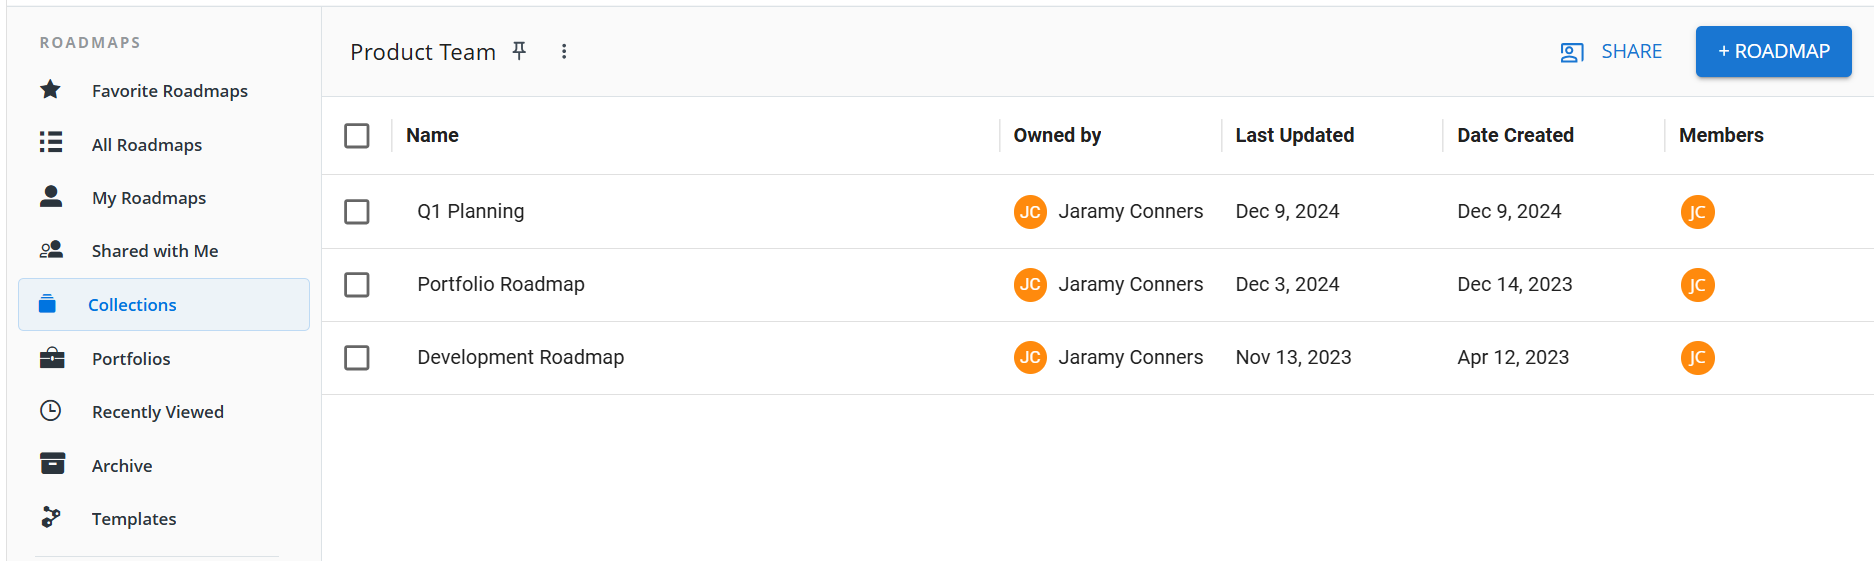1874x561 pixels.
Task: Tick the Q1 Planning row checkbox
Action: [357, 212]
